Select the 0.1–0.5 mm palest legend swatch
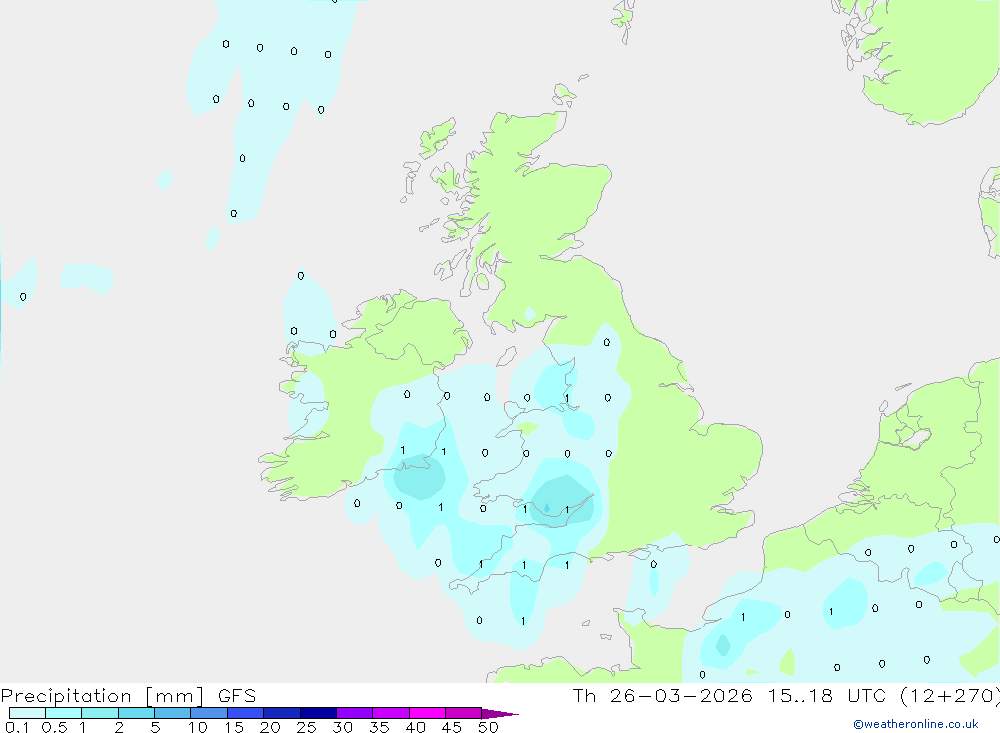The width and height of the screenshot is (1000, 733). click(x=27, y=713)
